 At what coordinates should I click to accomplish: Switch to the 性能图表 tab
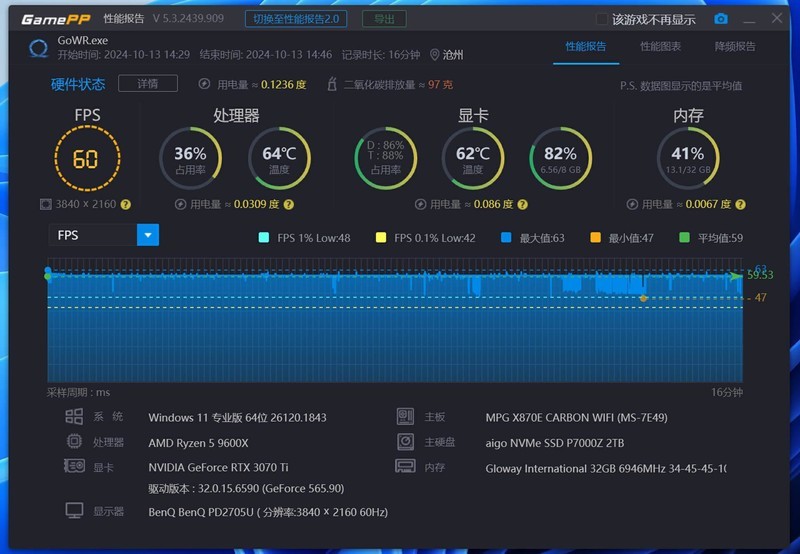click(x=661, y=47)
